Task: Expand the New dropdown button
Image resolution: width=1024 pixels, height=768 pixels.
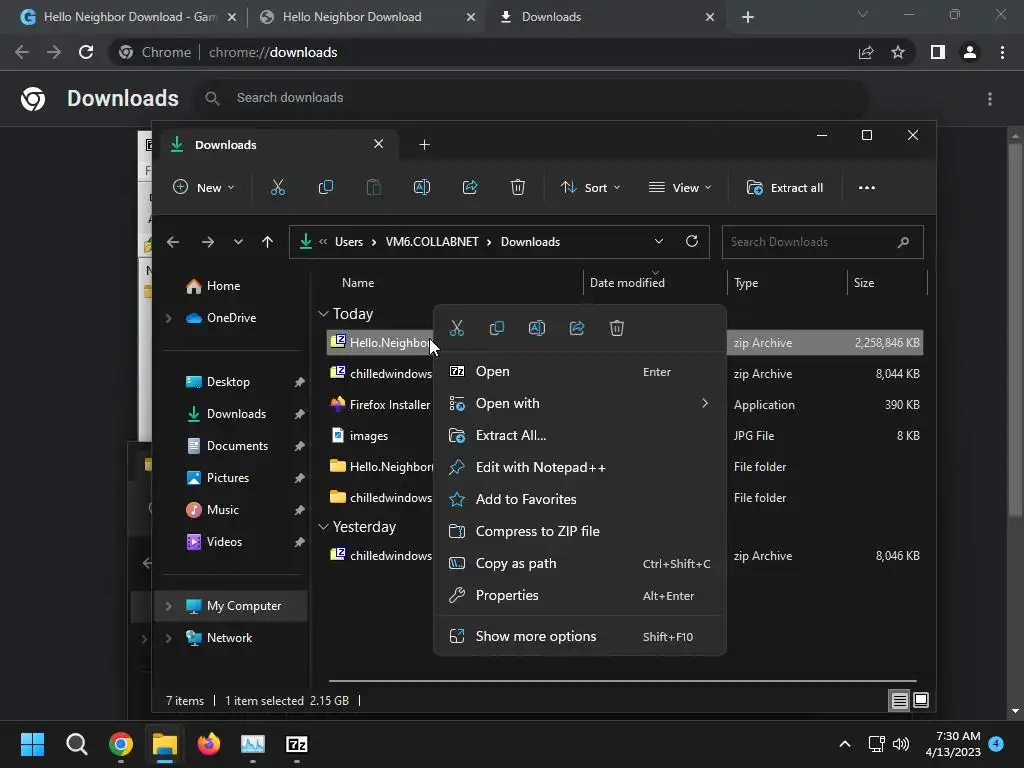Action: point(204,187)
